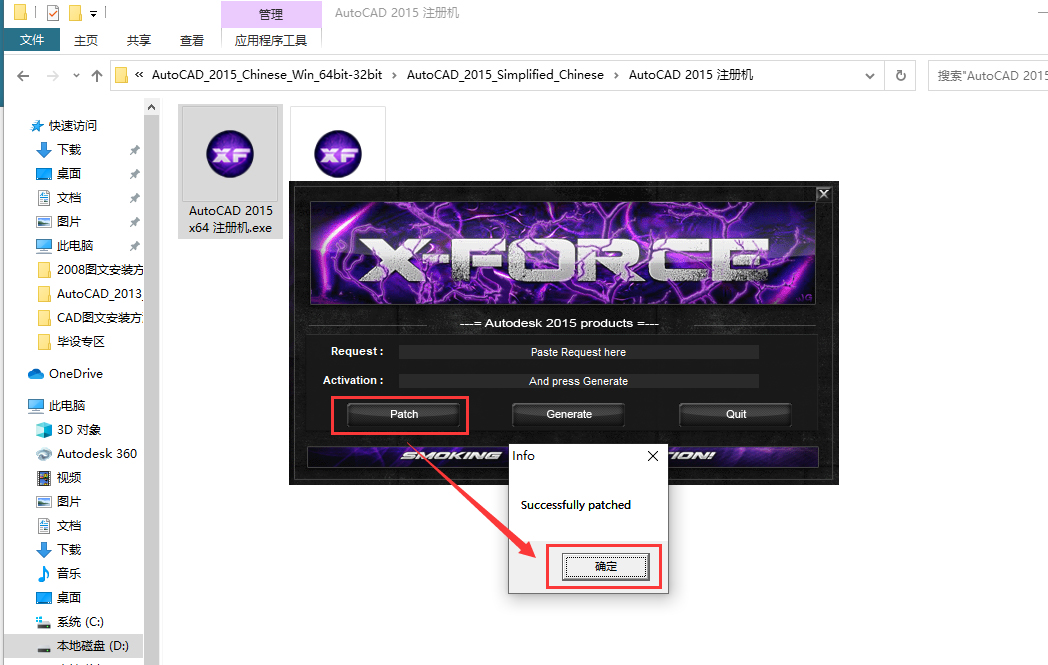Click the Activation output field
The width and height of the screenshot is (1048, 665).
(579, 381)
